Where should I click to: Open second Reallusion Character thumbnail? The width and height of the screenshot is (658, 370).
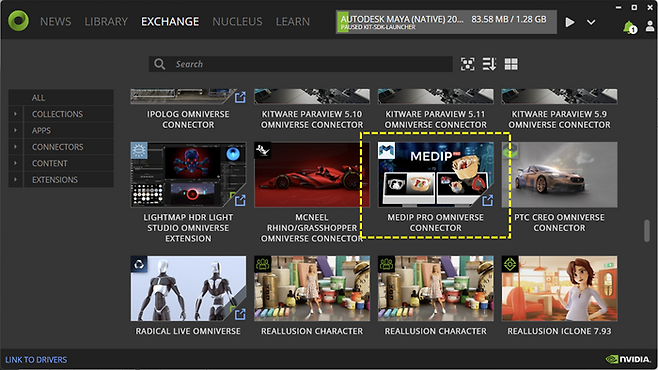(x=436, y=289)
